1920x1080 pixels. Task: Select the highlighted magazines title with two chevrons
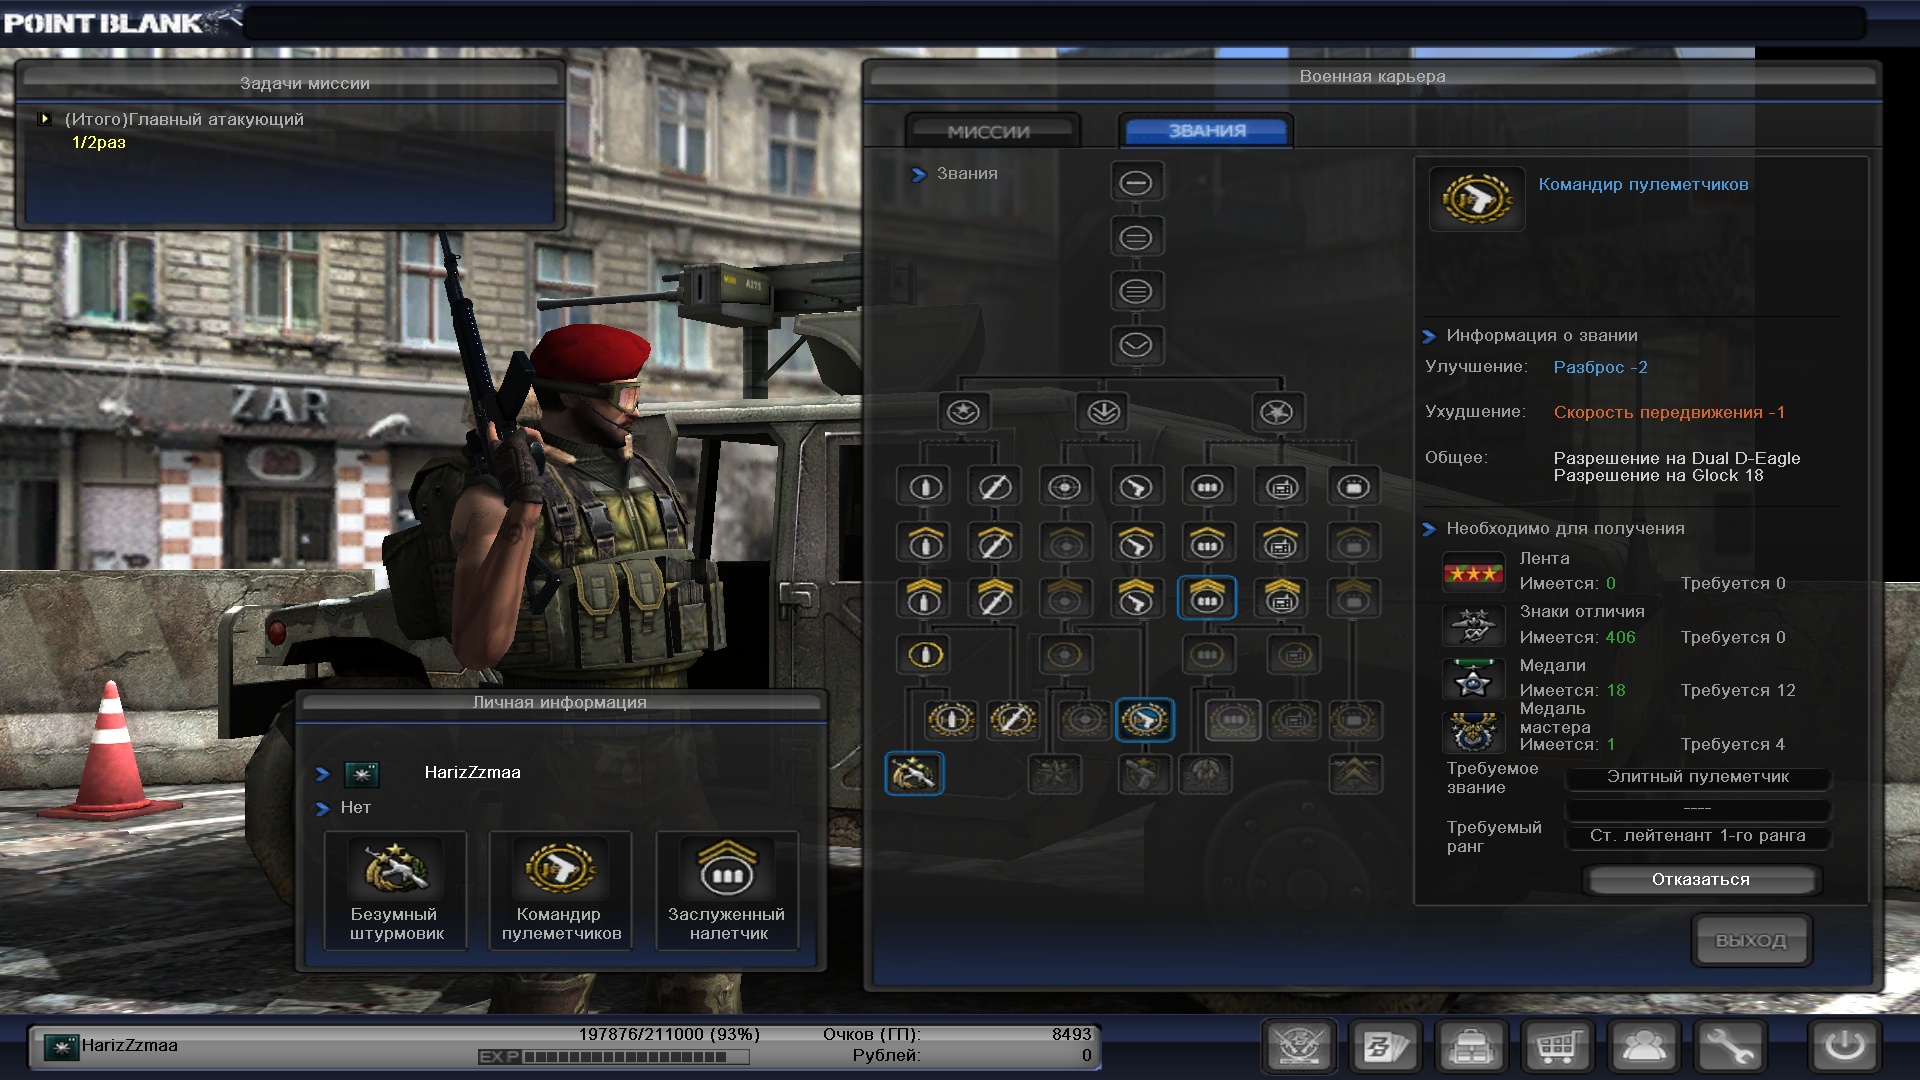(1207, 598)
